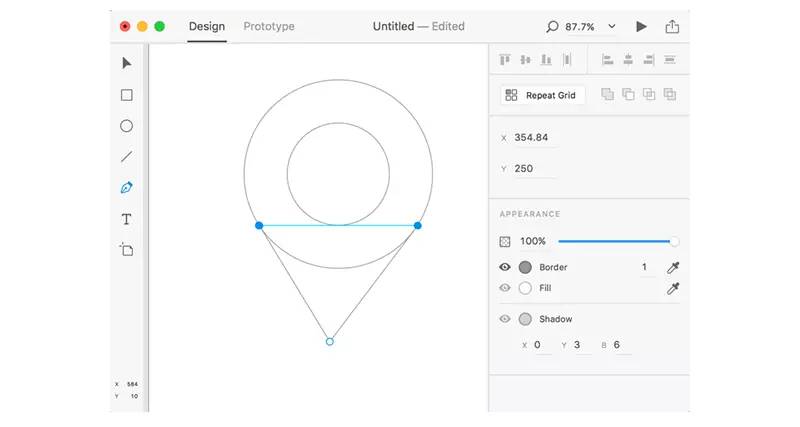Image resolution: width=800 pixels, height=427 pixels.
Task: Switch to the Prototype tab
Action: 269,27
